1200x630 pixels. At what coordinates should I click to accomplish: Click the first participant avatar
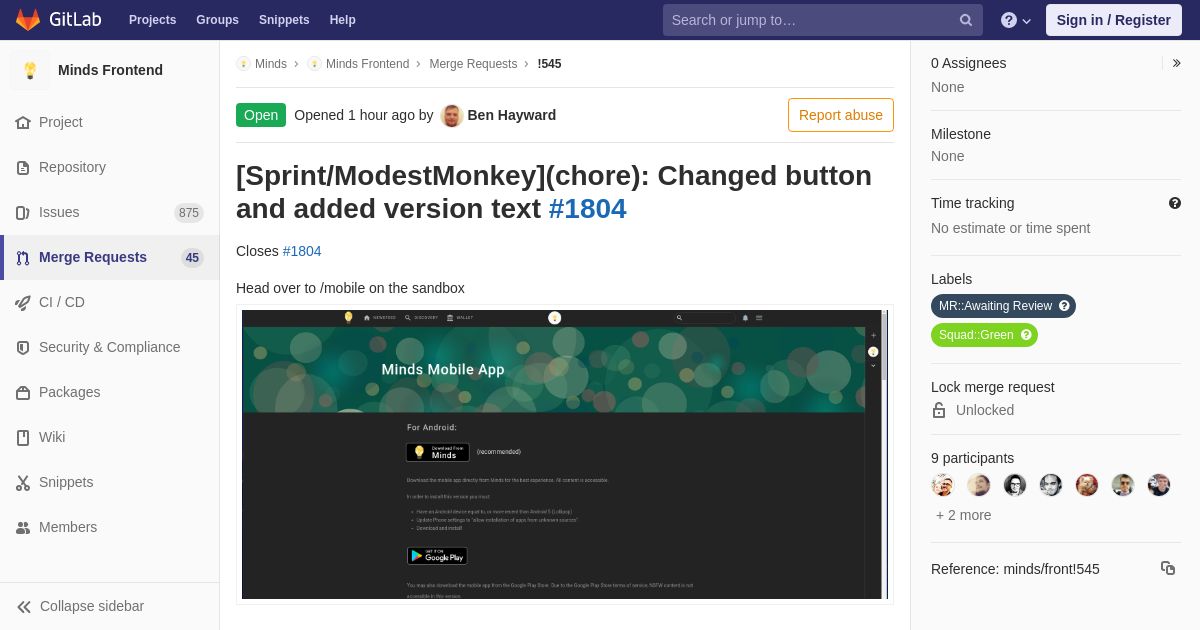(943, 485)
